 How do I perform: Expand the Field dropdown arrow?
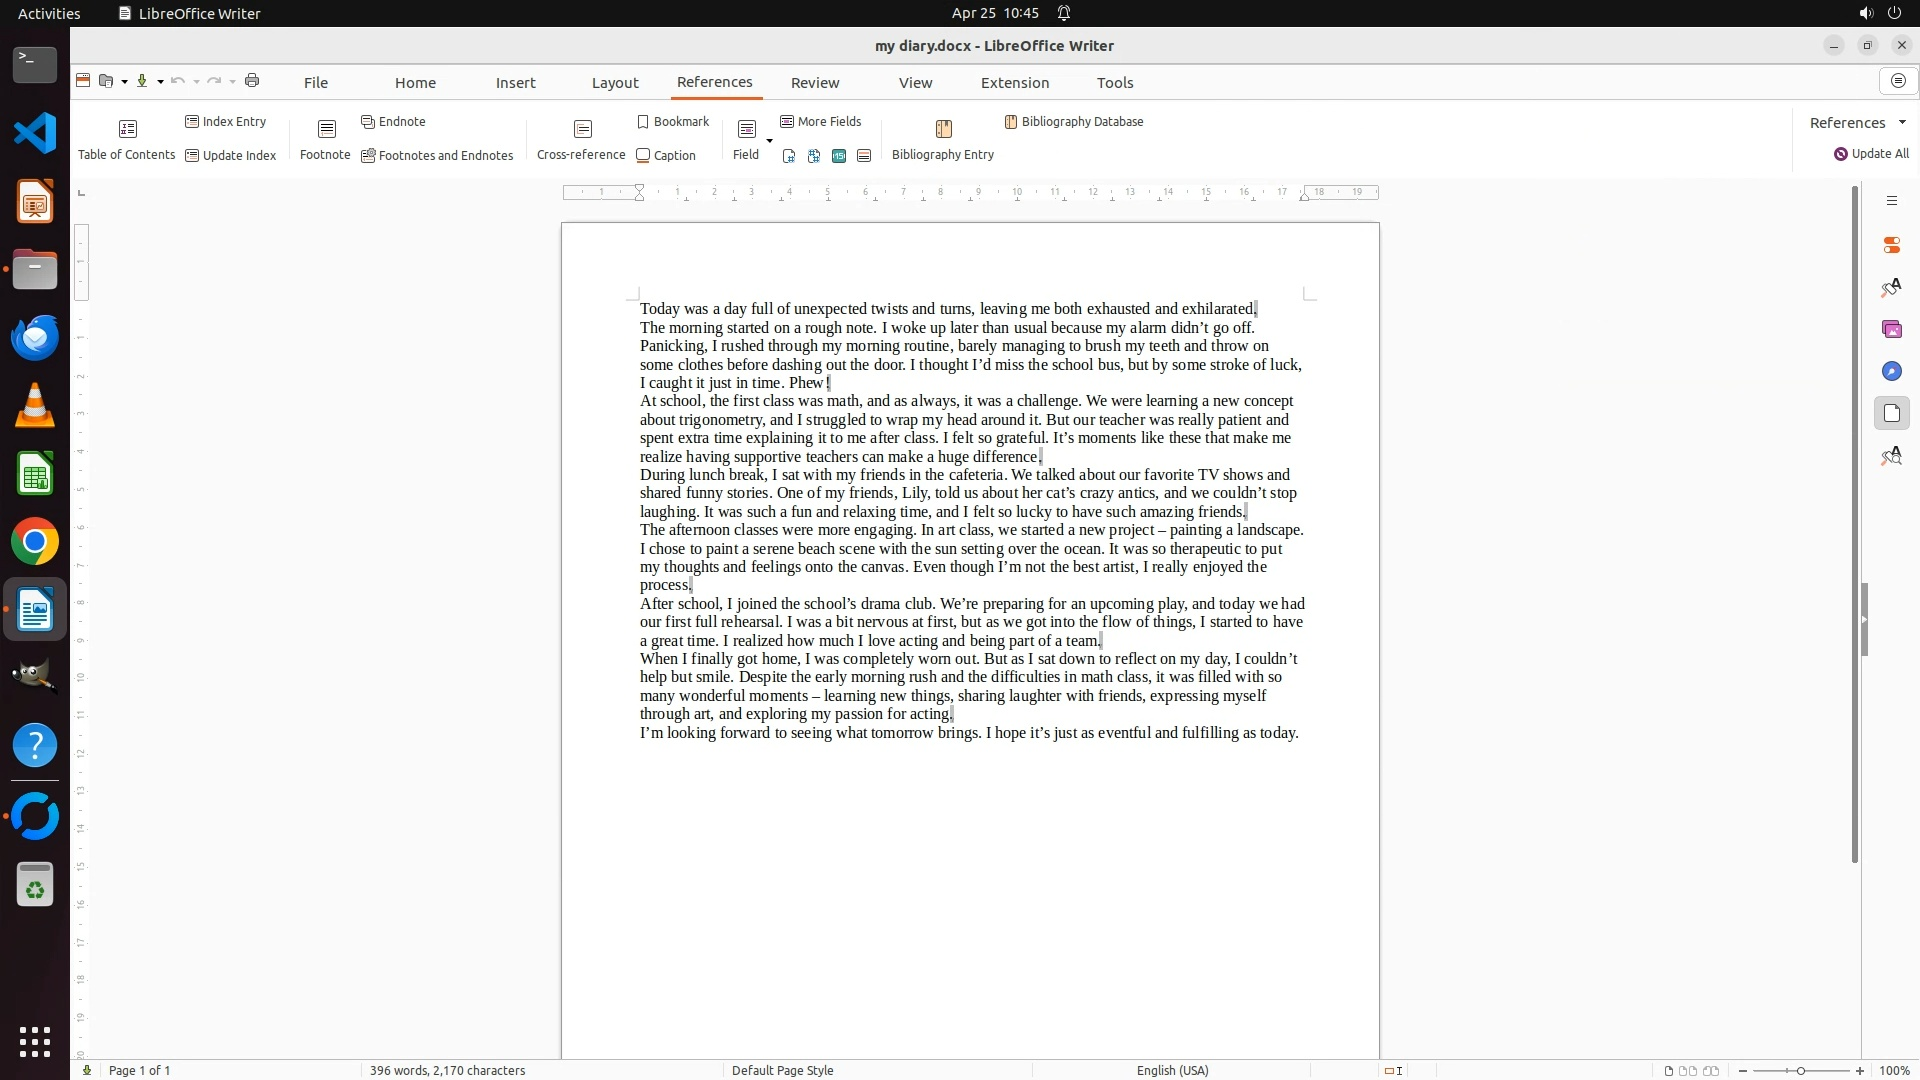(x=769, y=140)
